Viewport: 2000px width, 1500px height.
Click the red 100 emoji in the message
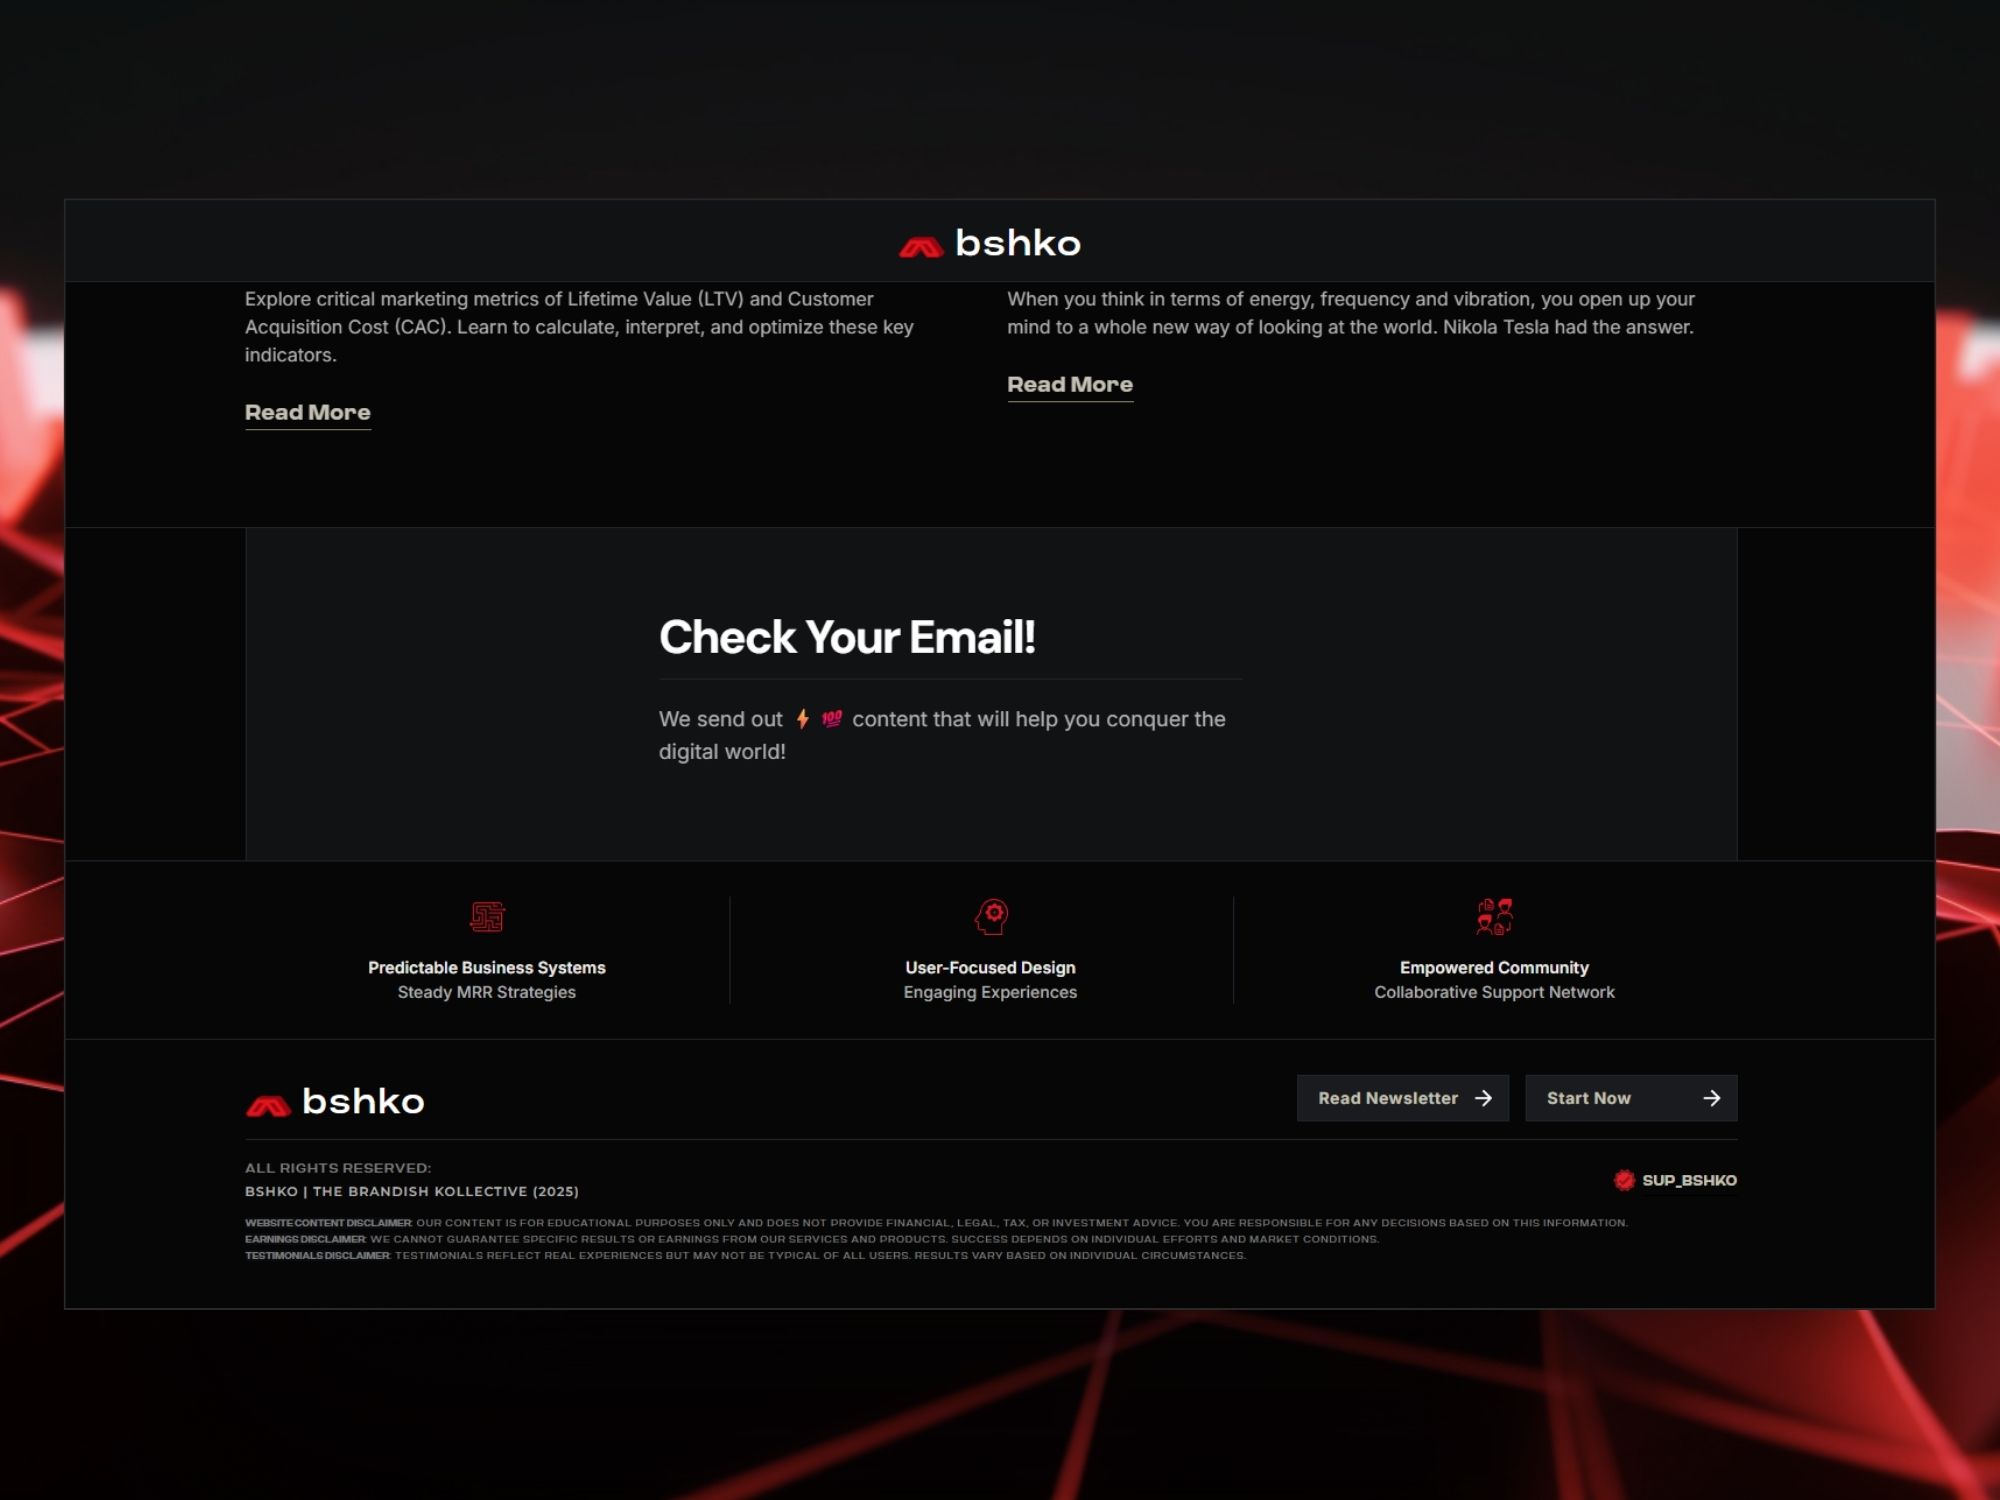point(831,719)
